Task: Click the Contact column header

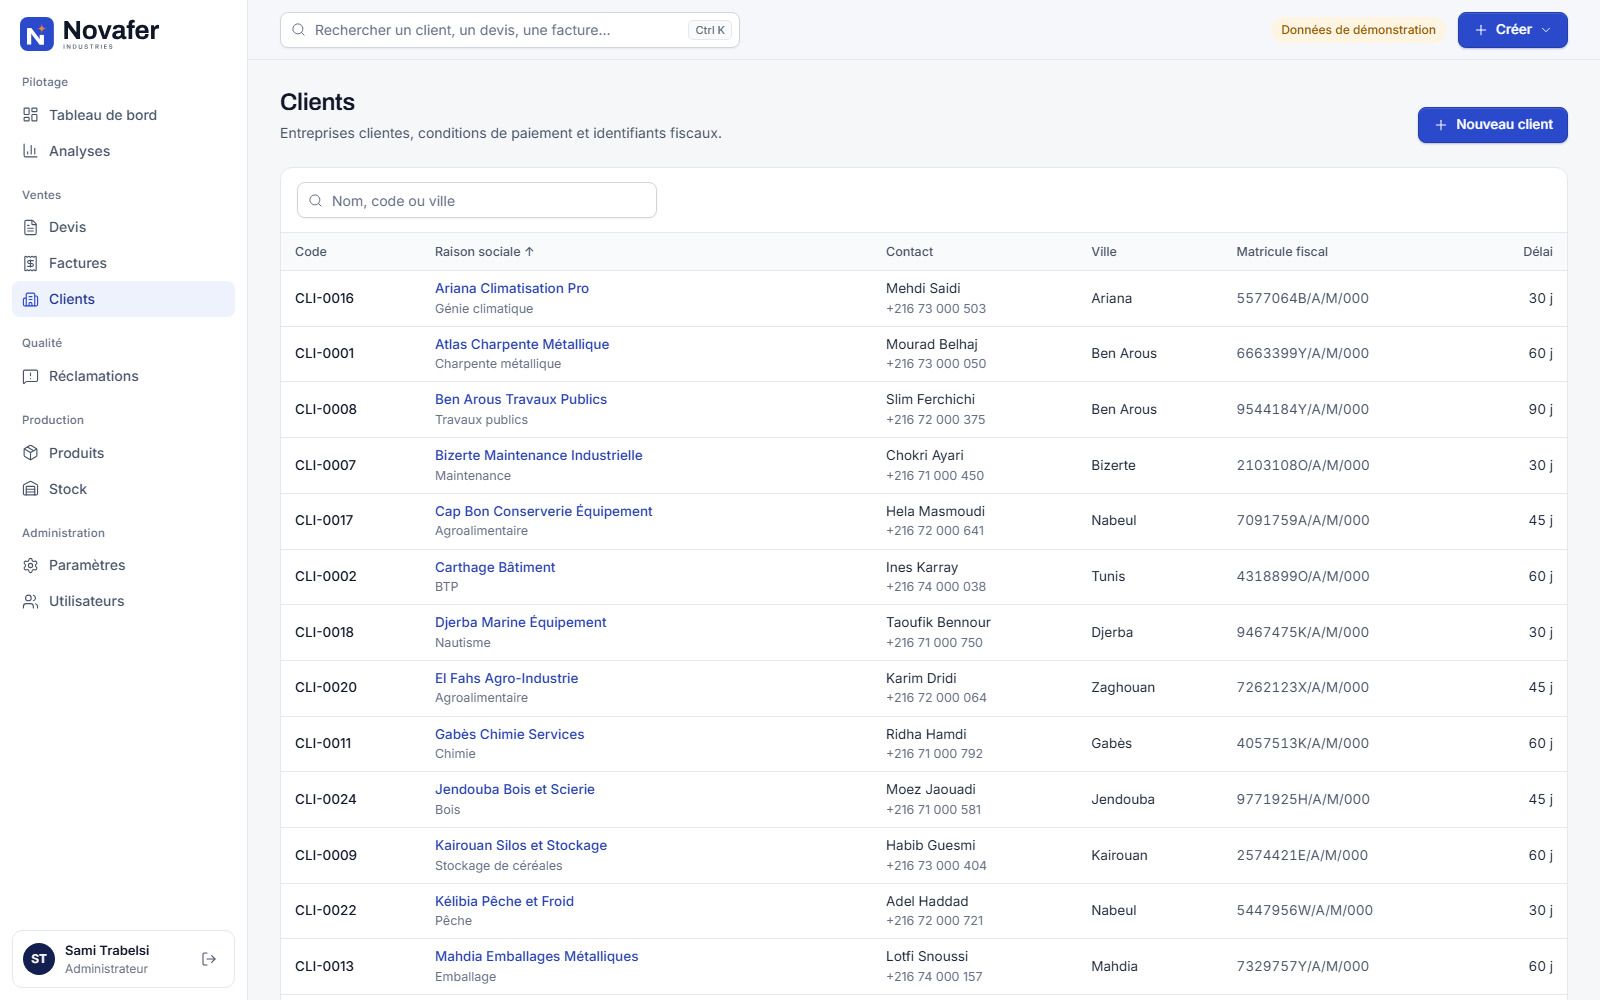Action: [909, 252]
